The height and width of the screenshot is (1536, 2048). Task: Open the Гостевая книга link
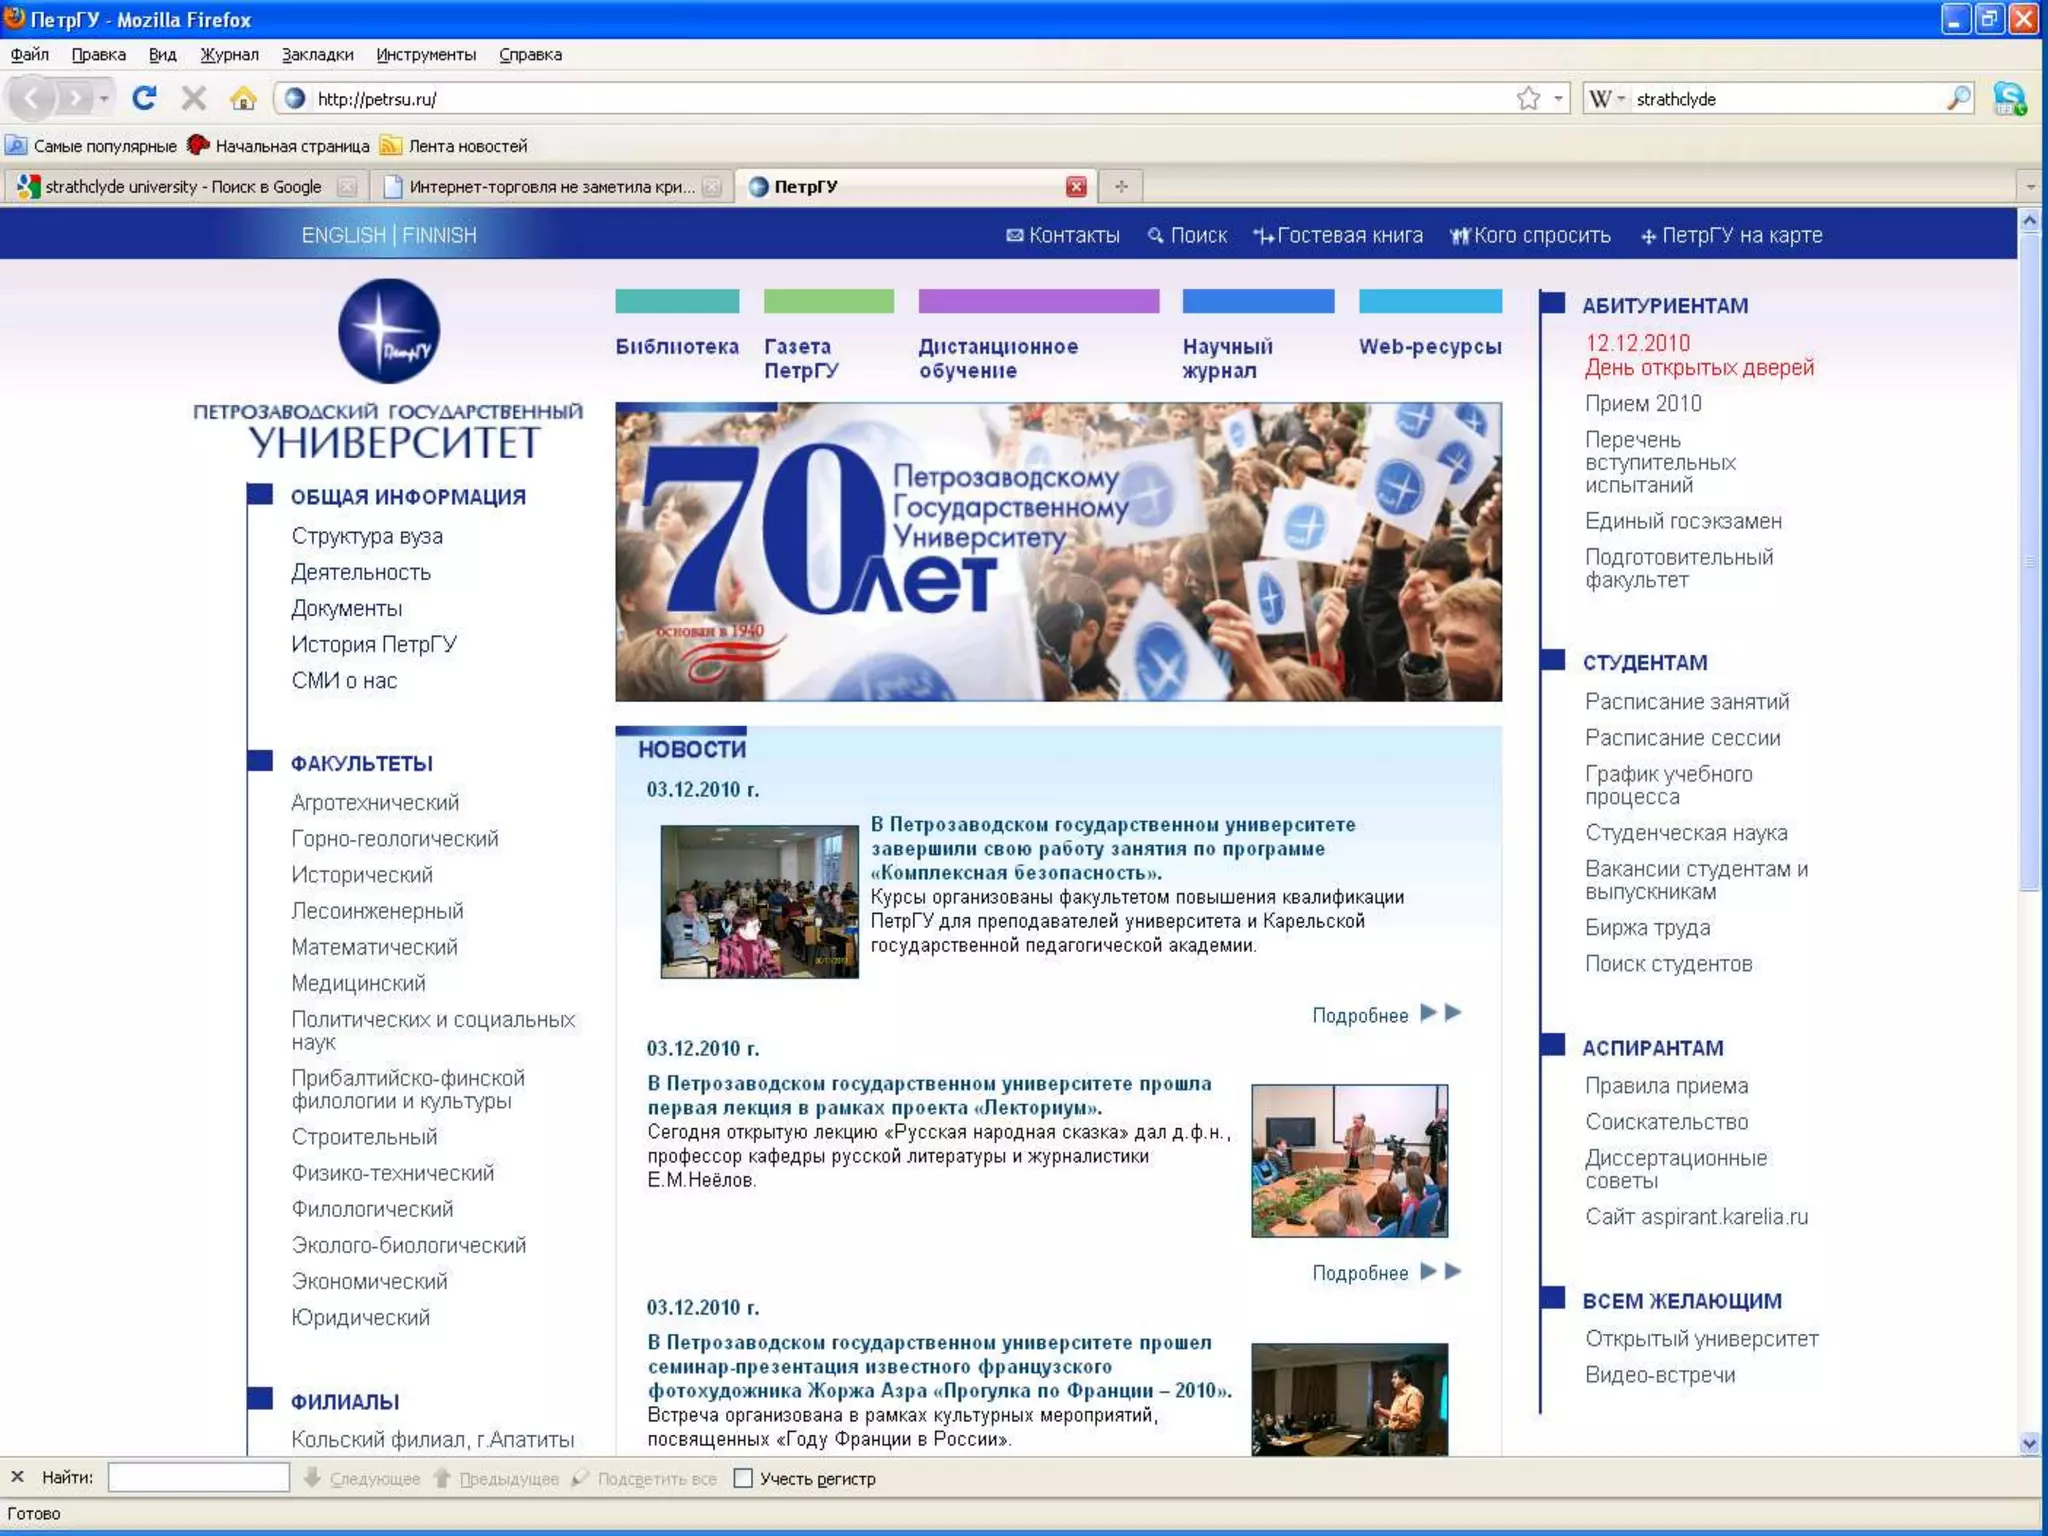coord(1348,235)
